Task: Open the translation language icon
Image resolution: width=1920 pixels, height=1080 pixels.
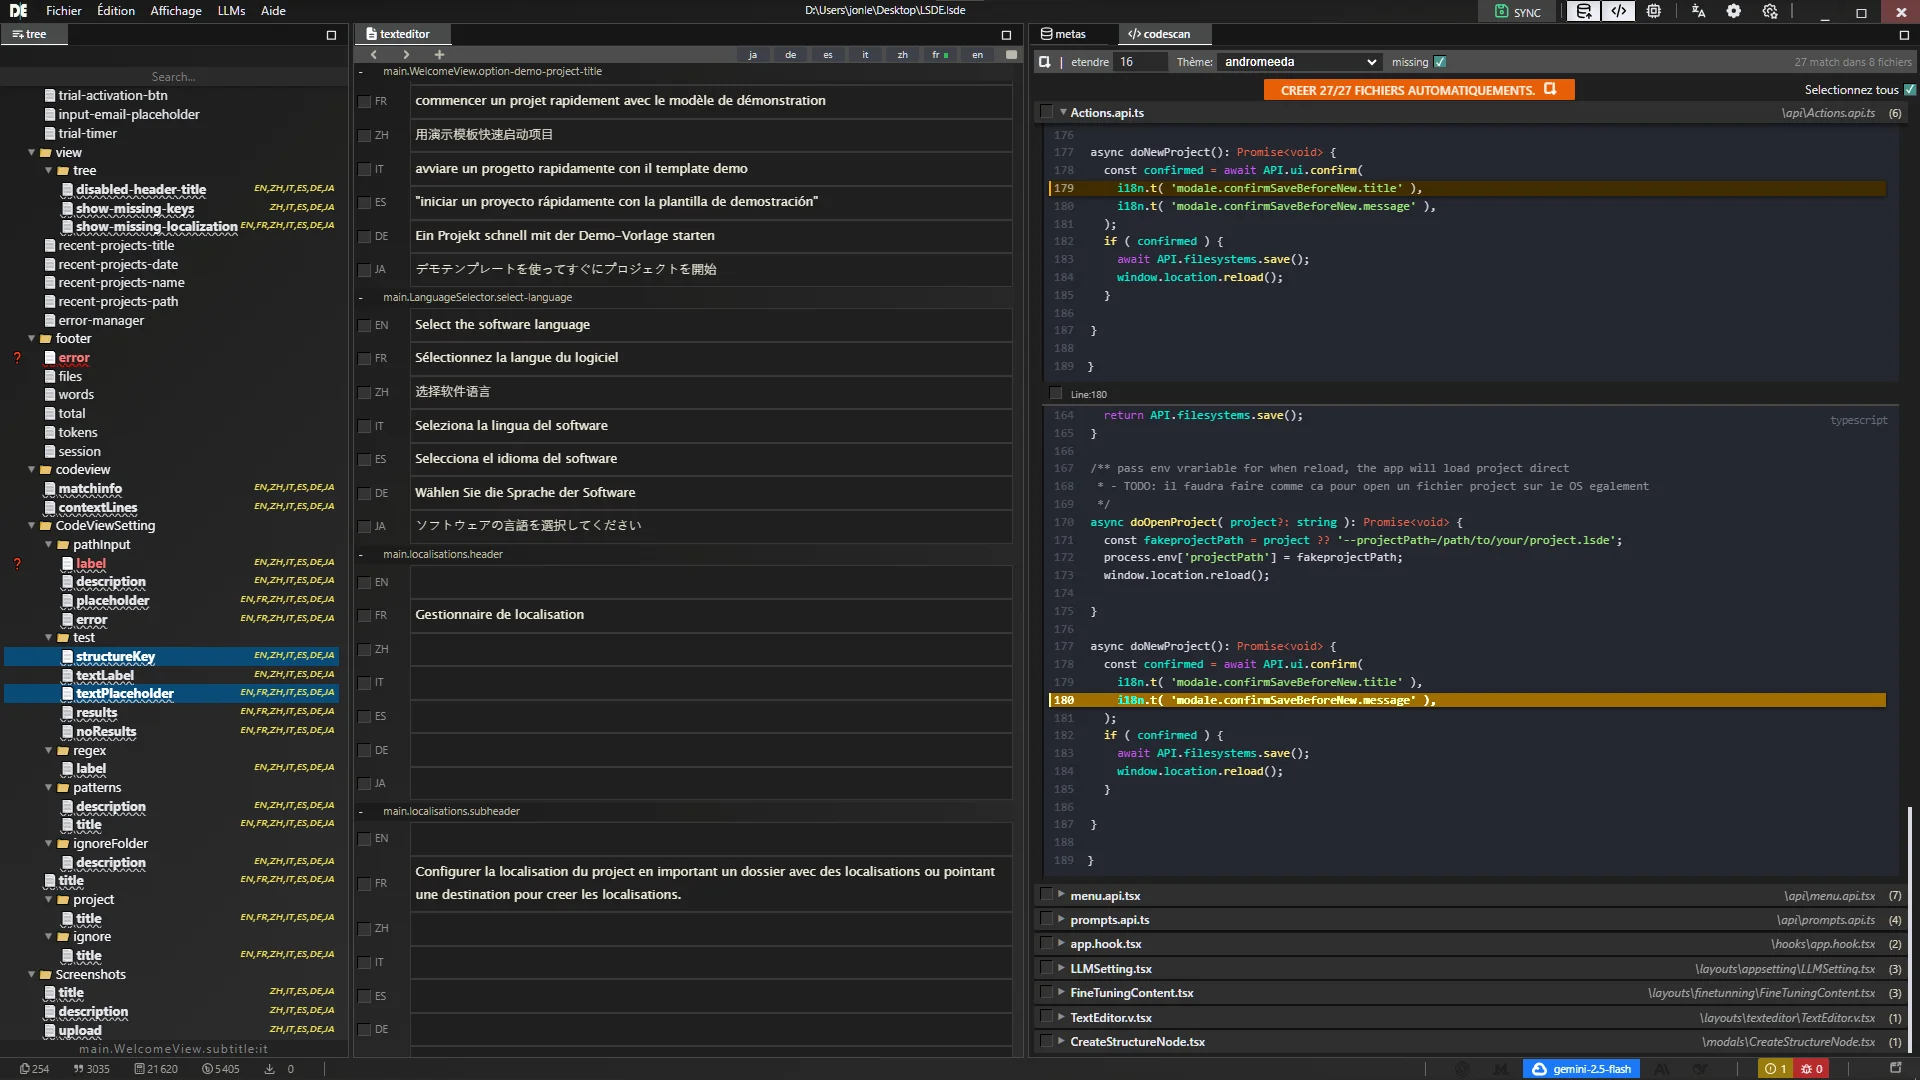Action: [1698, 12]
